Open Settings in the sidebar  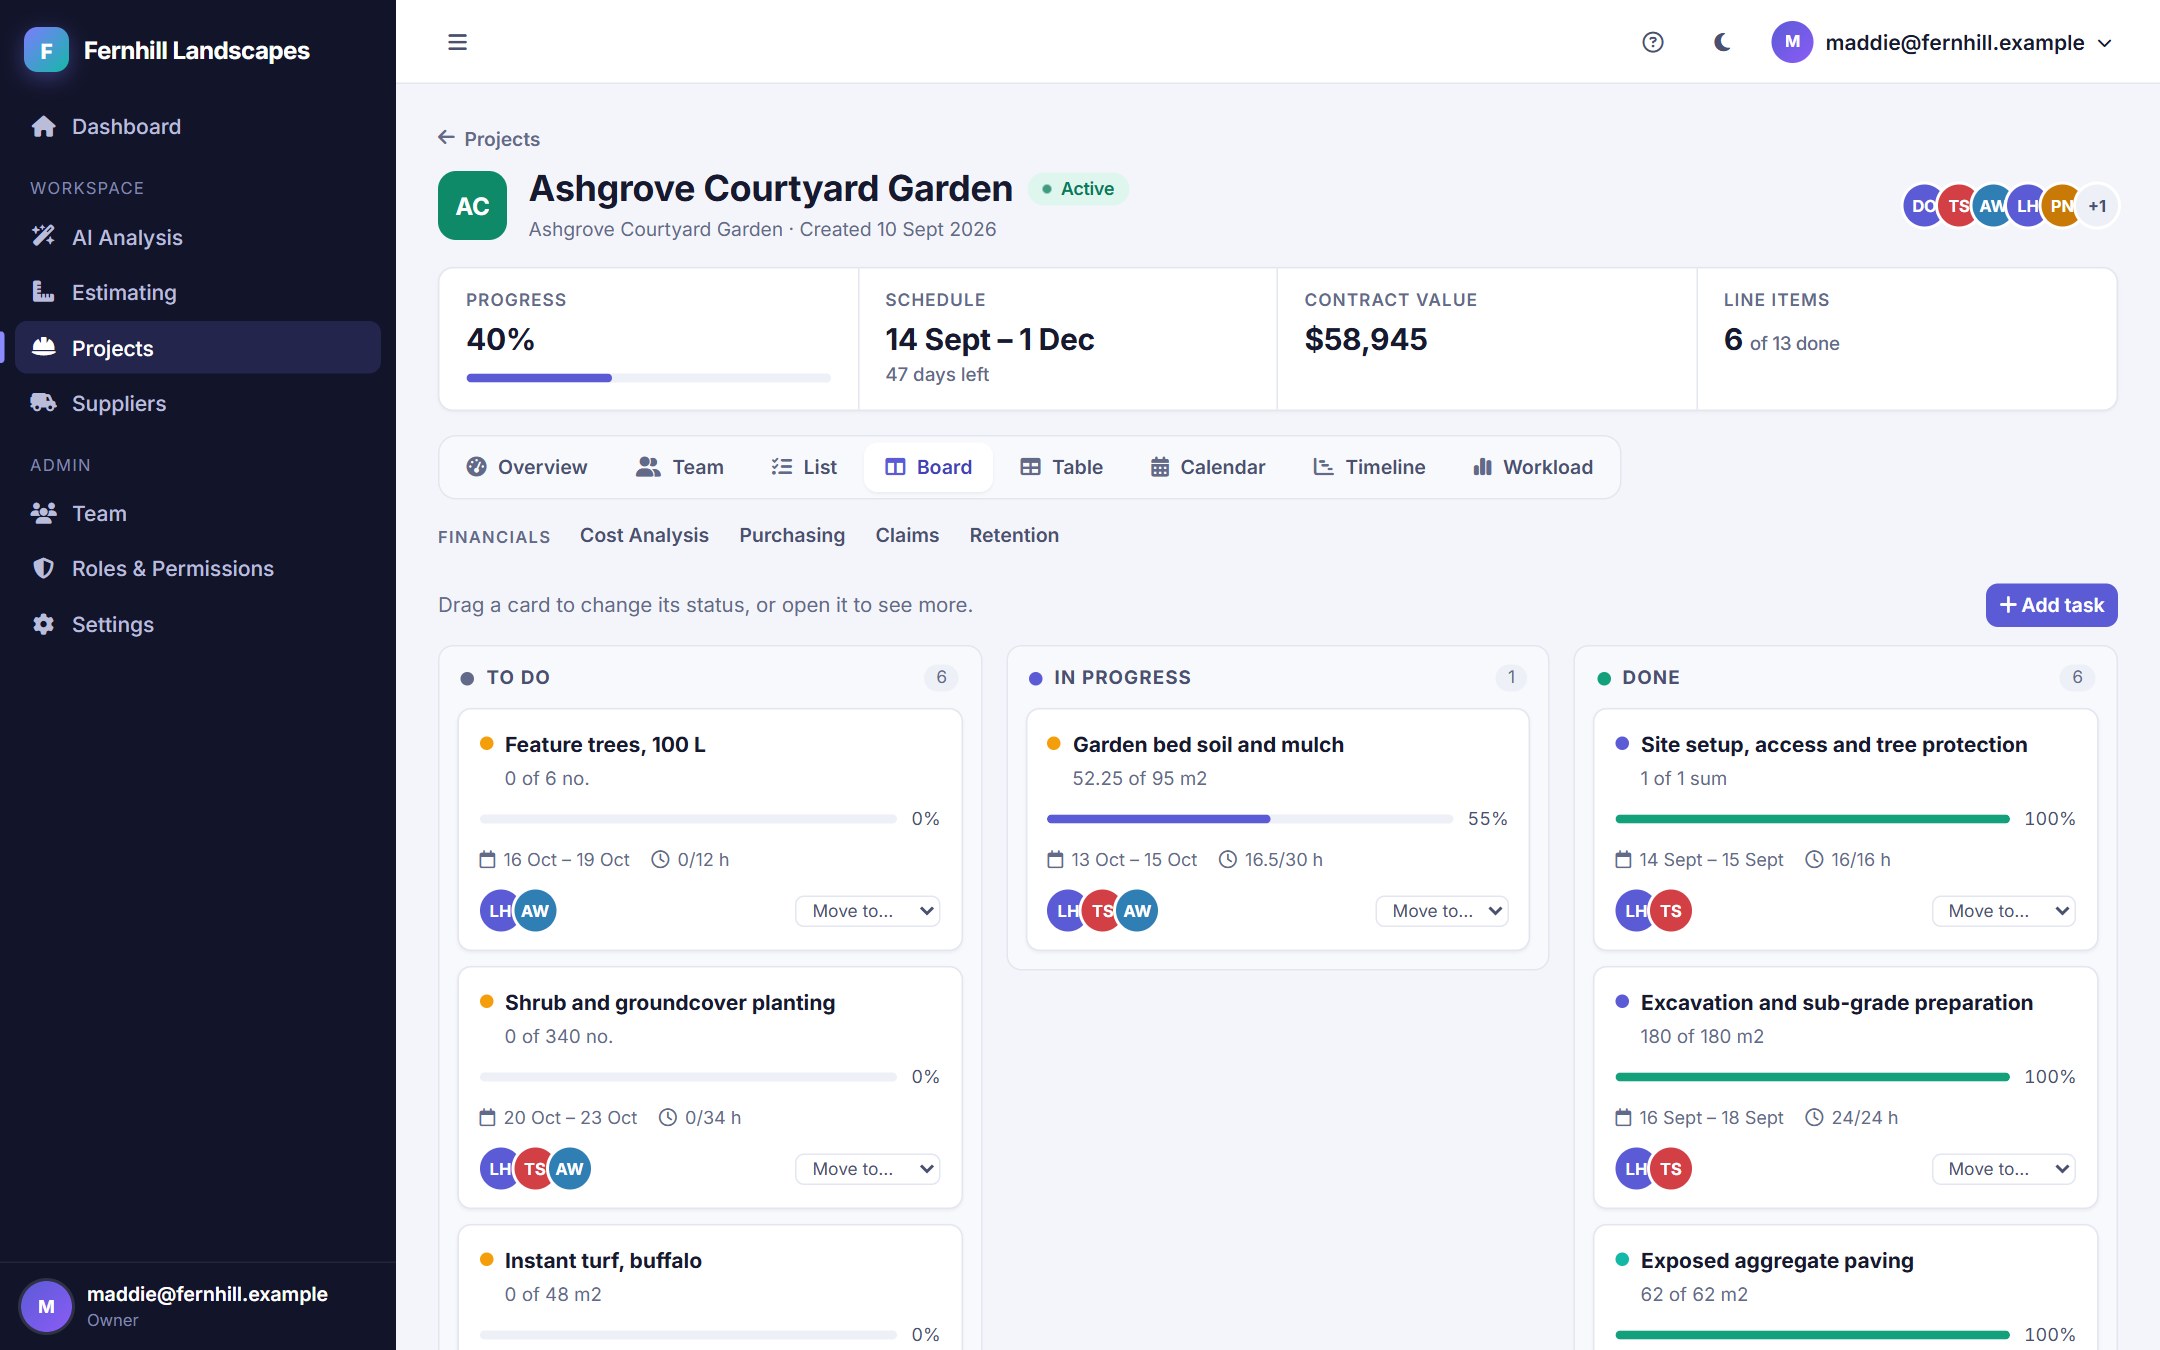pos(198,624)
